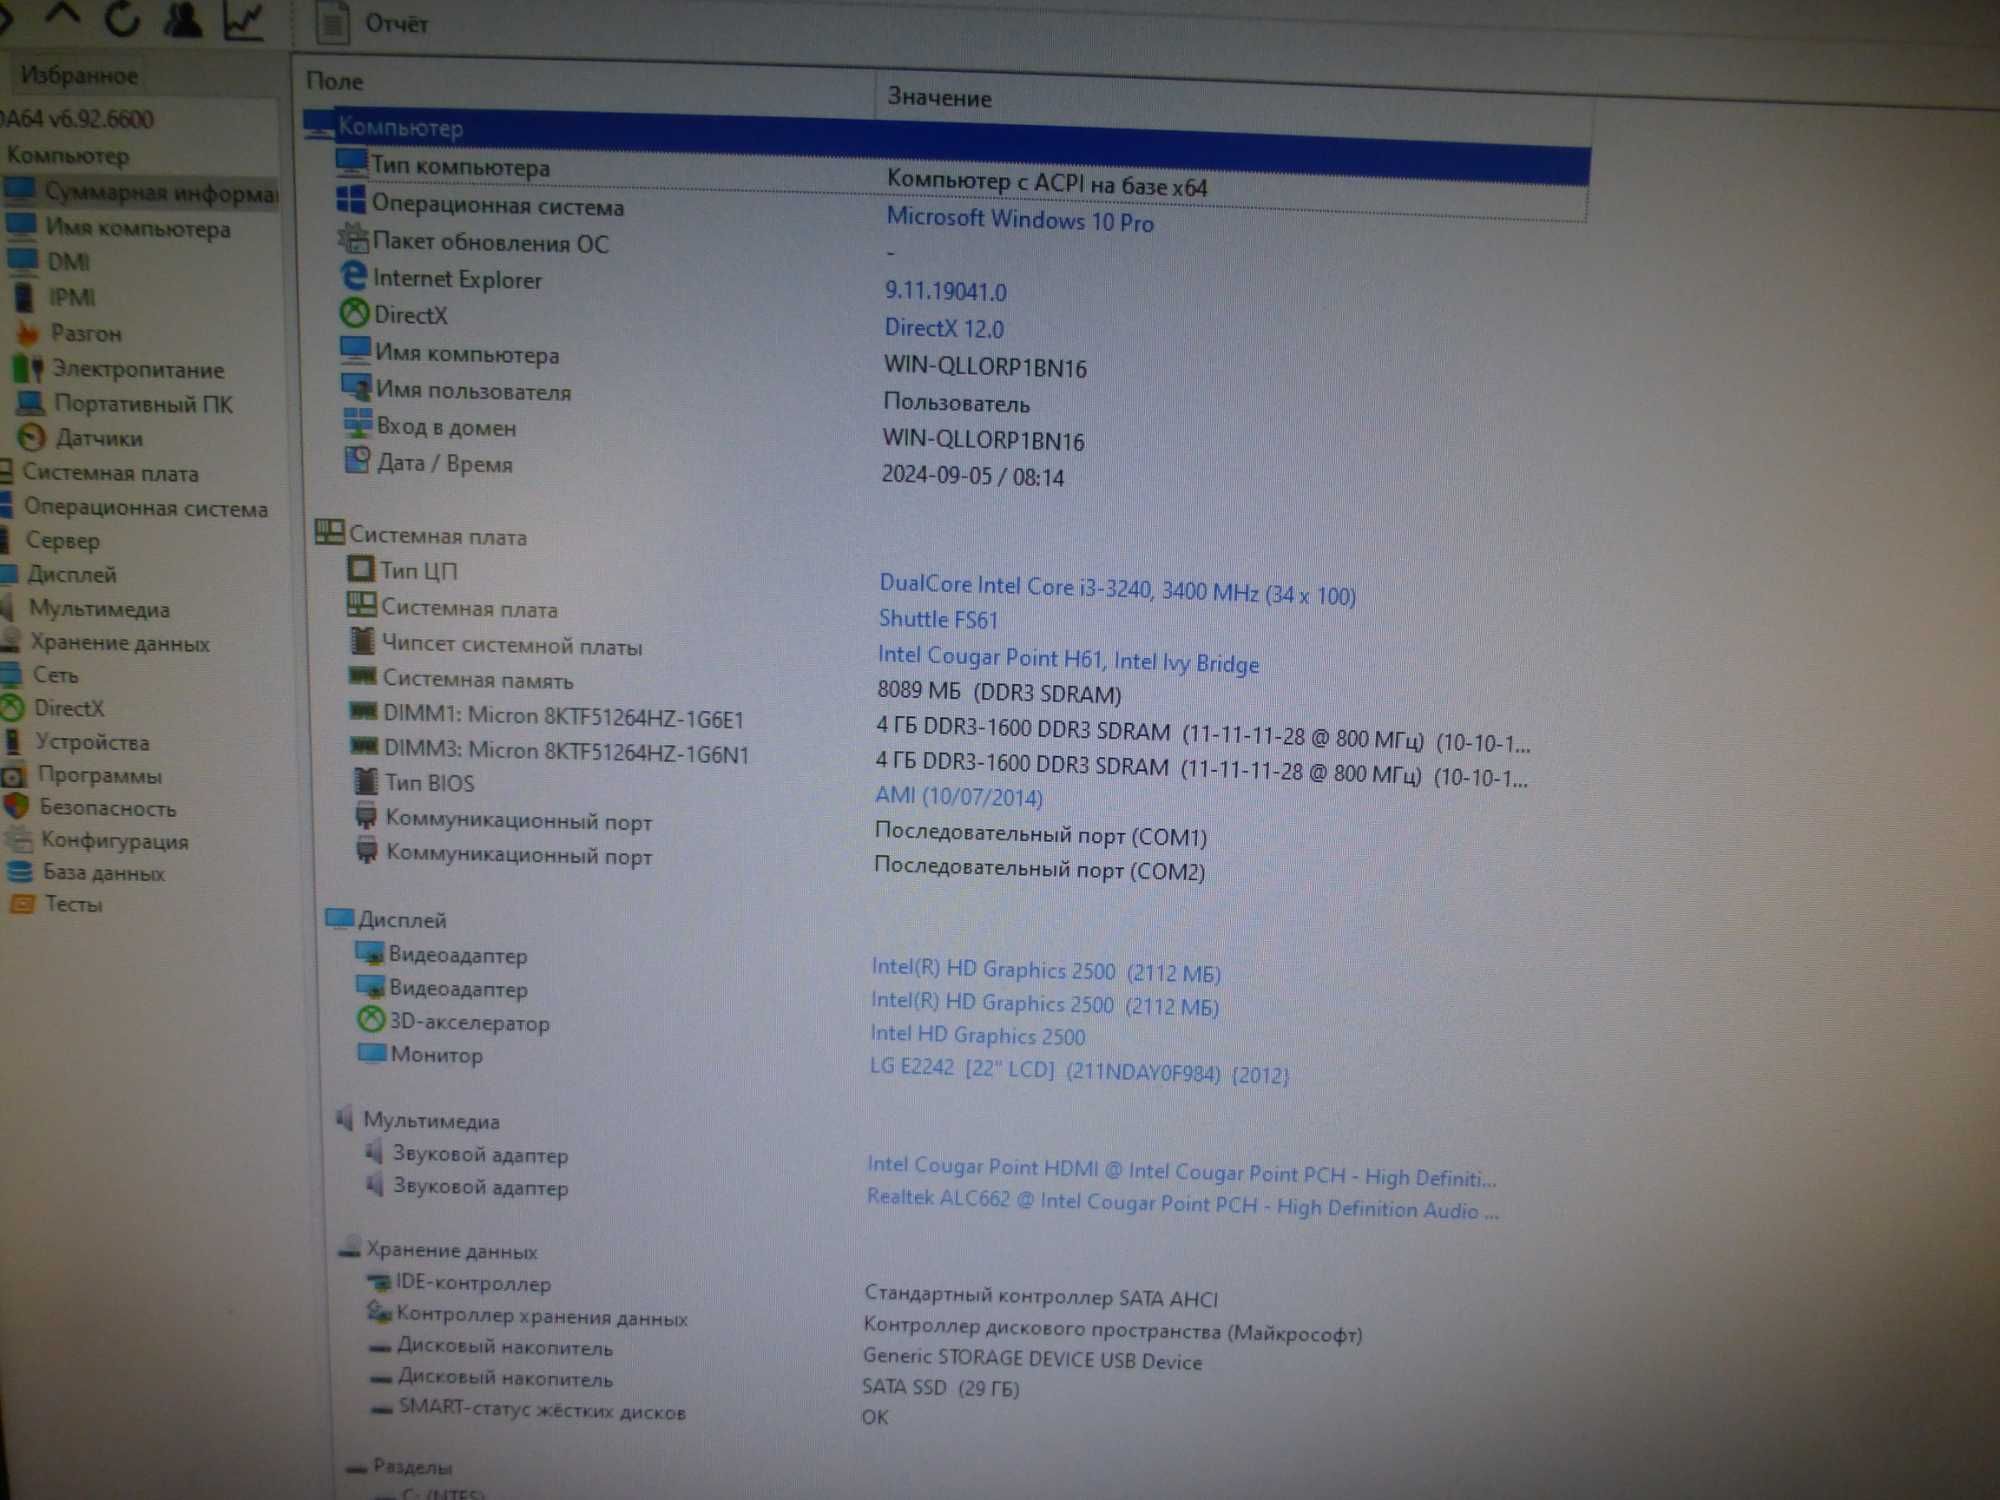Click the Безопасность shield icon
Viewport: 2000px width, 1500px height.
coord(16,806)
